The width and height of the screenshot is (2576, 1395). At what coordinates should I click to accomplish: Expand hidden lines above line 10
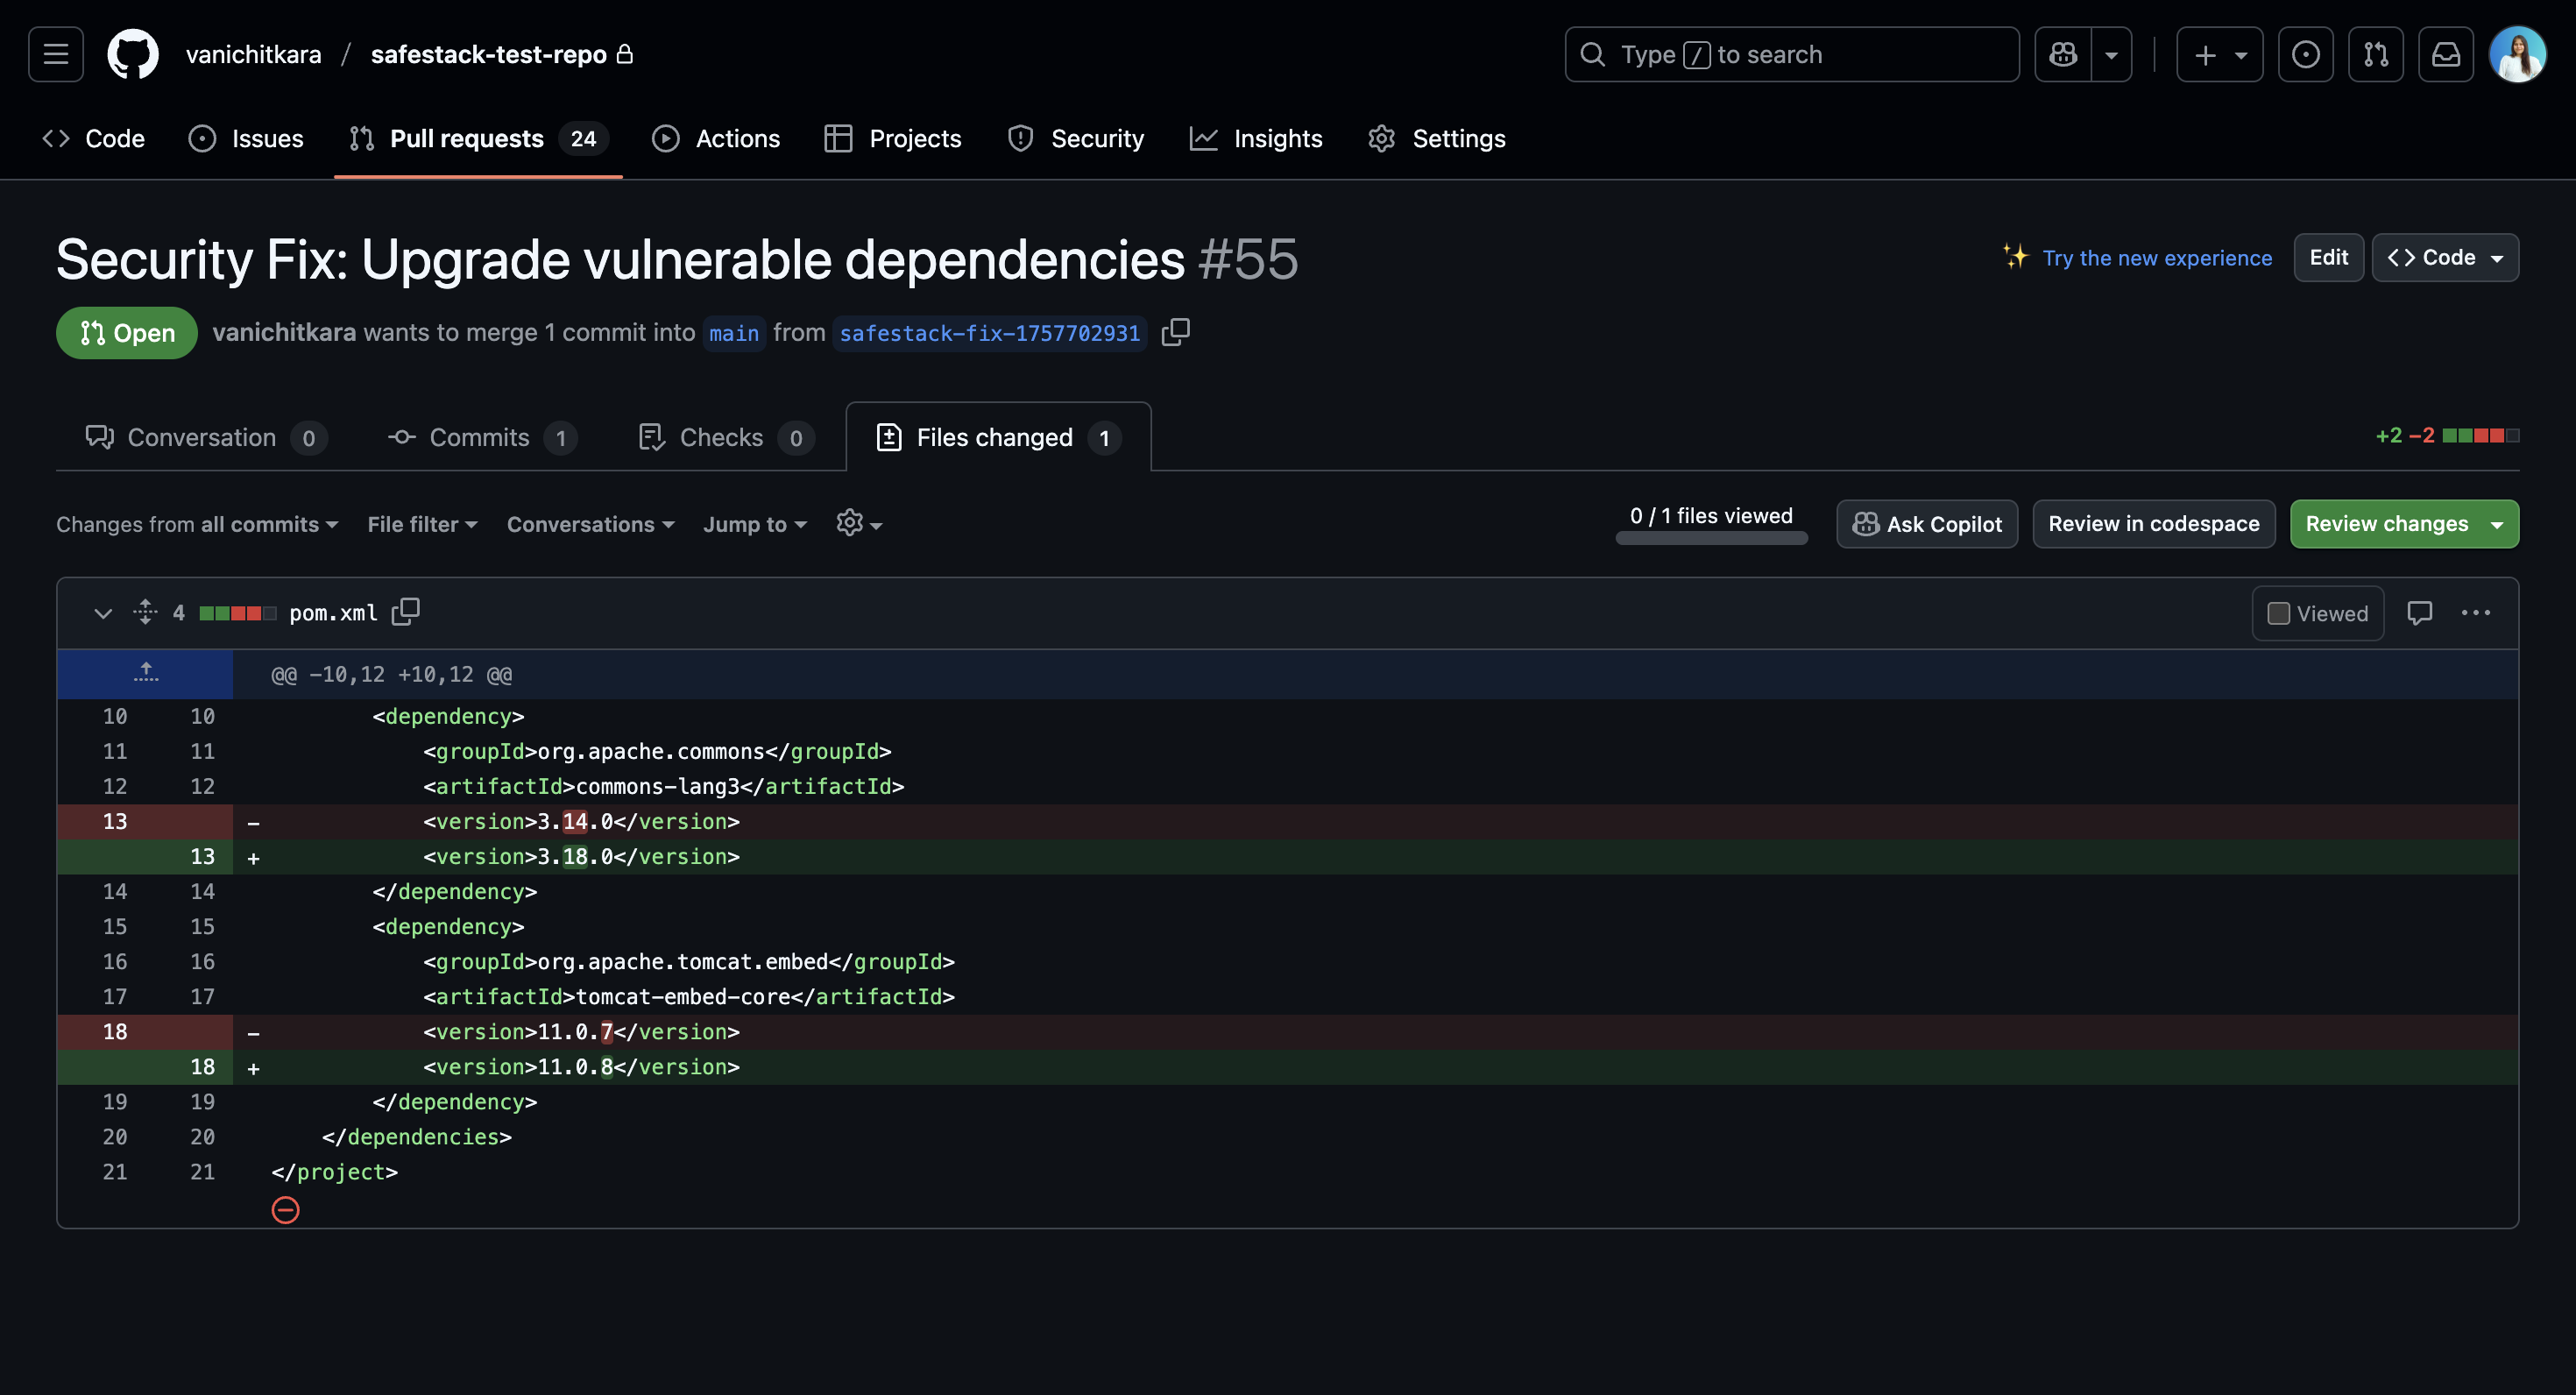point(146,673)
